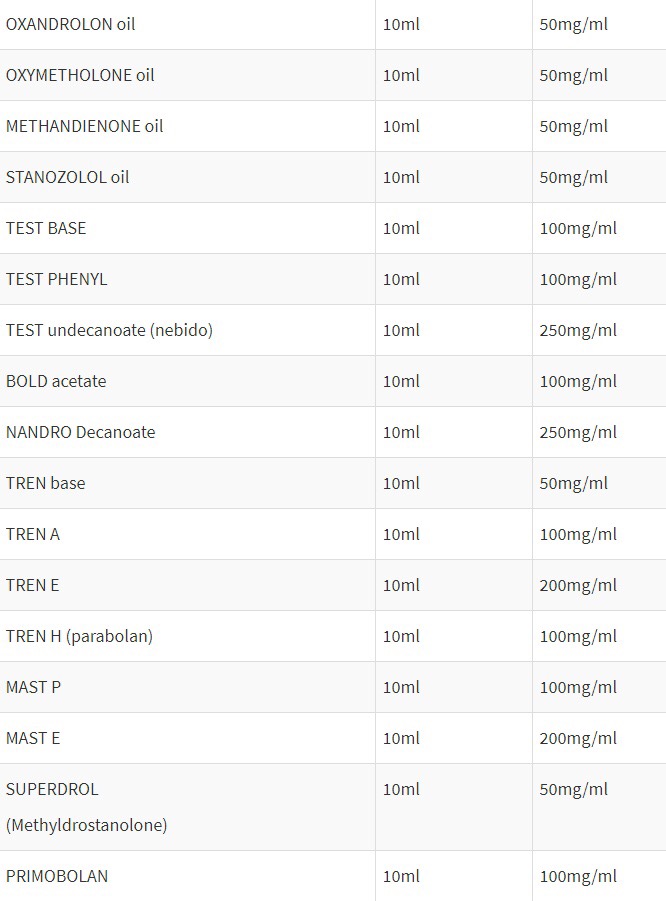Click the 10ml volume in SUPERDROL row
The height and width of the screenshot is (901, 666).
pyautogui.click(x=401, y=789)
